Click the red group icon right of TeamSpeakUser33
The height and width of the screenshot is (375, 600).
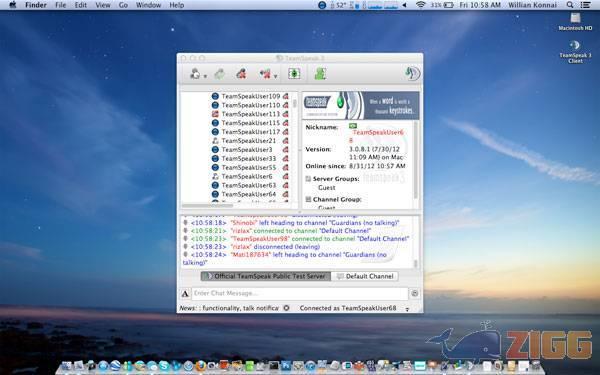285,158
